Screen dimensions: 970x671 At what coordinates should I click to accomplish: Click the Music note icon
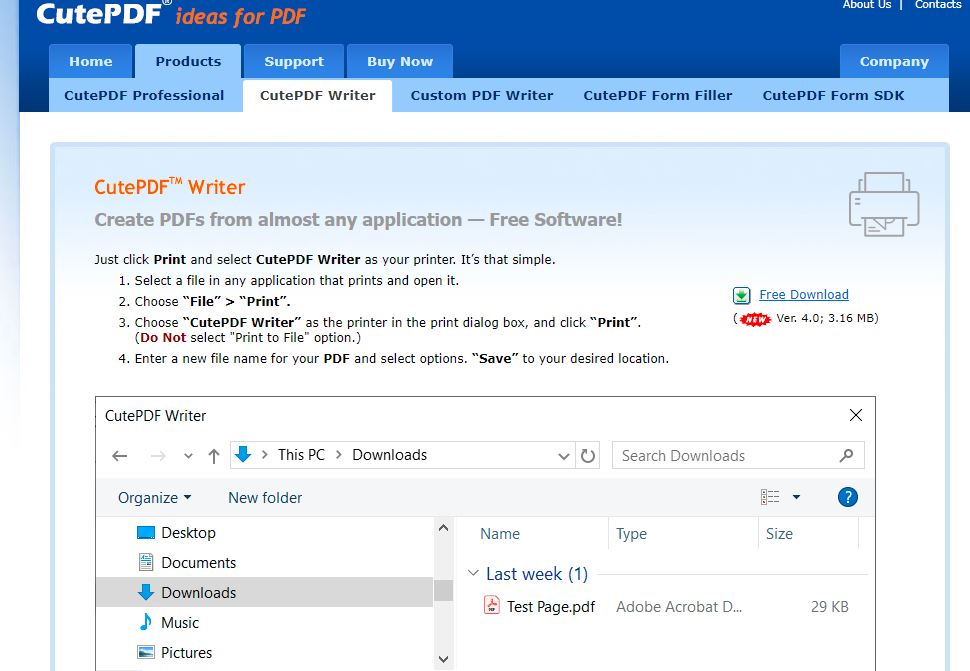click(x=146, y=622)
